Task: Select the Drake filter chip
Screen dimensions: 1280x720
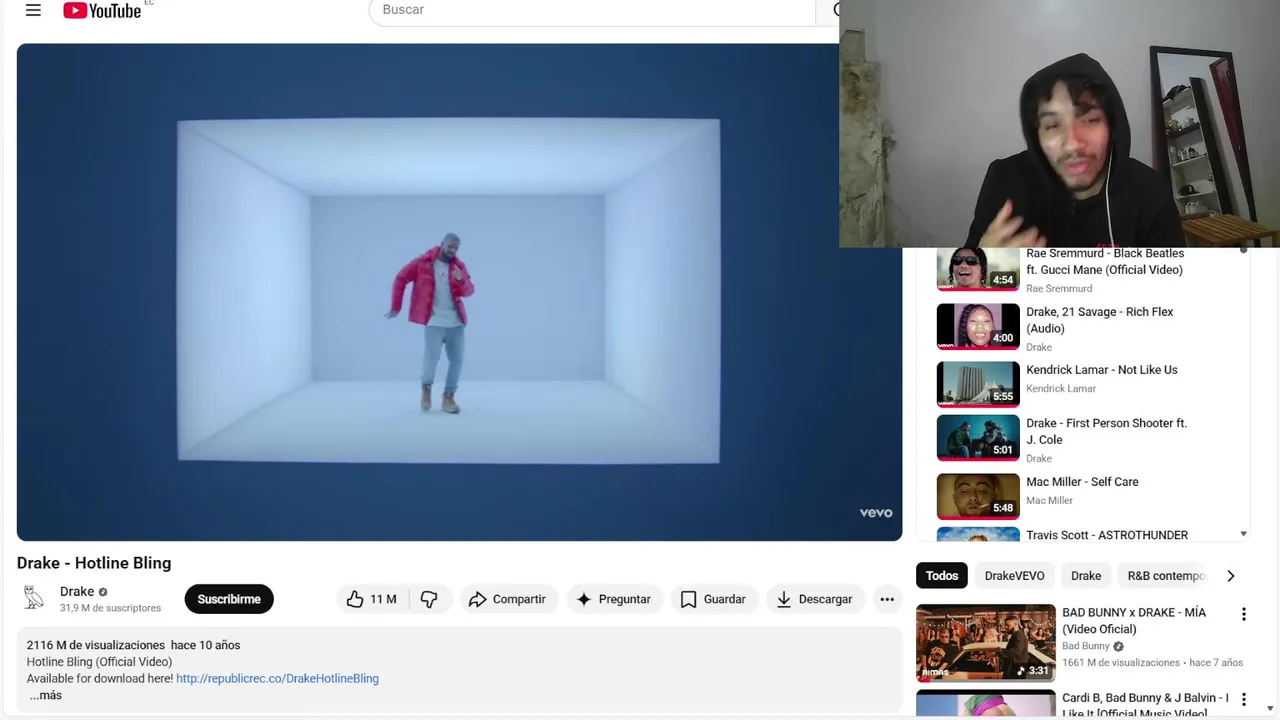Action: tap(1086, 576)
